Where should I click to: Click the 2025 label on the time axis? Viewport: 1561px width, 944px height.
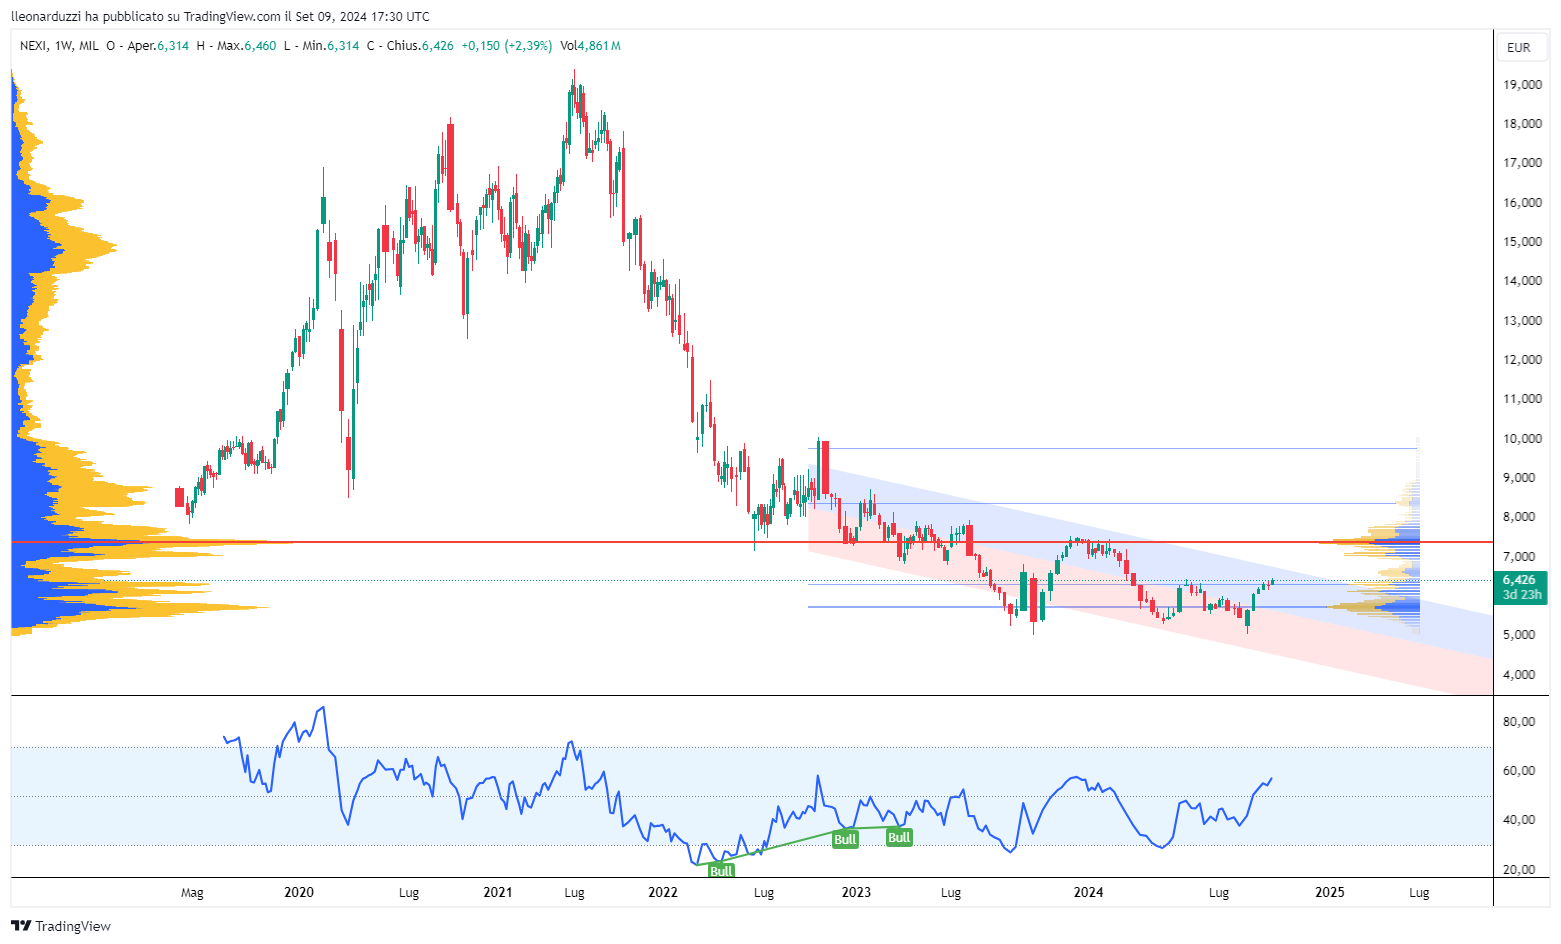pyautogui.click(x=1330, y=892)
